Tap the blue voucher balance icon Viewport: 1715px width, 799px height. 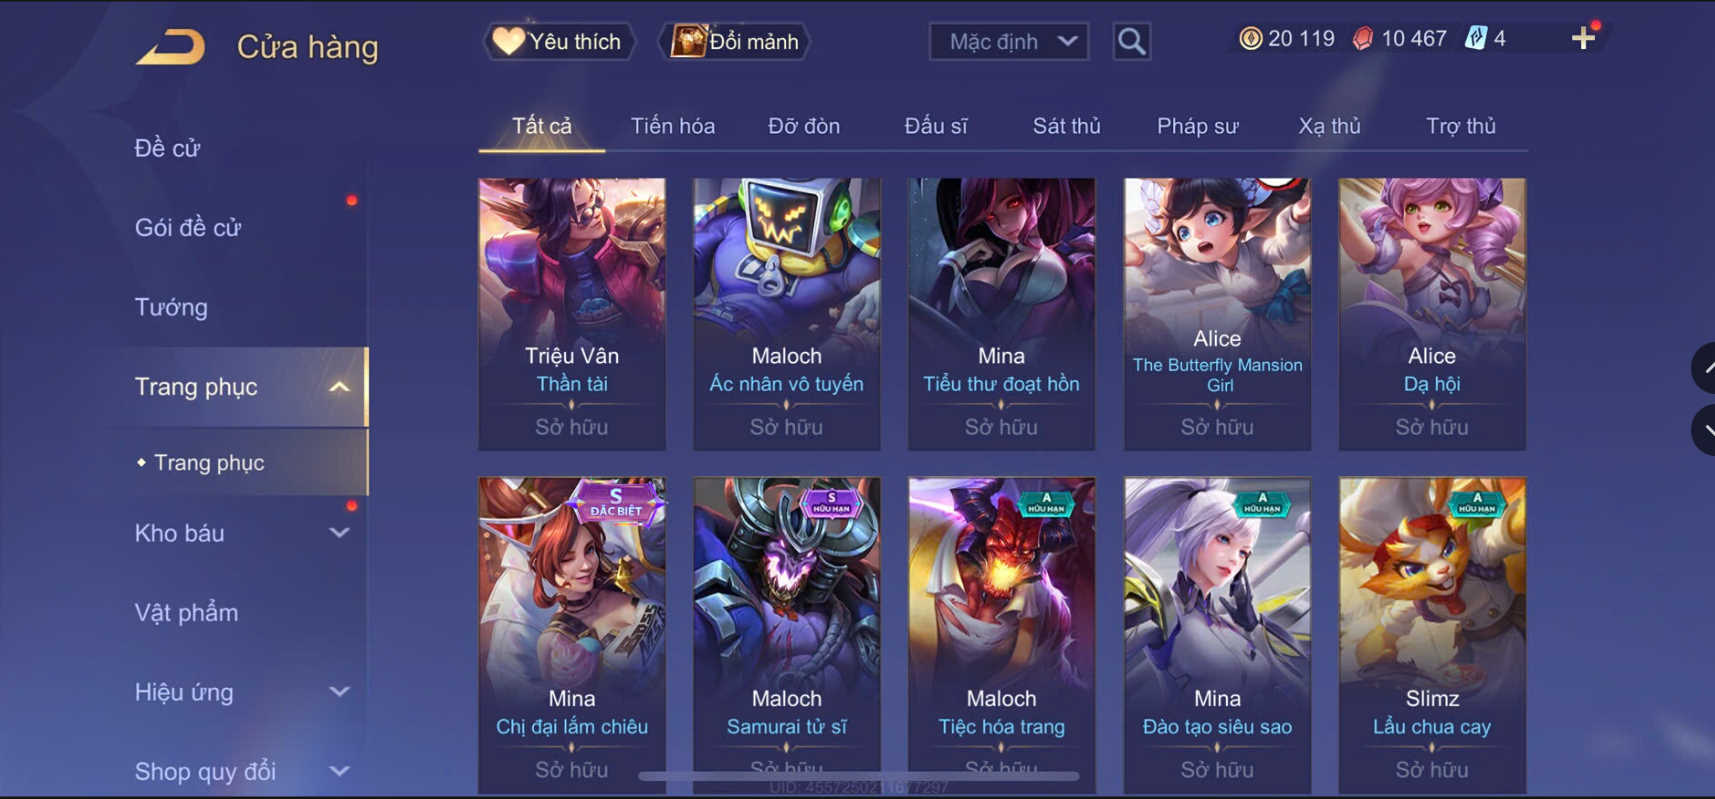tap(1476, 39)
